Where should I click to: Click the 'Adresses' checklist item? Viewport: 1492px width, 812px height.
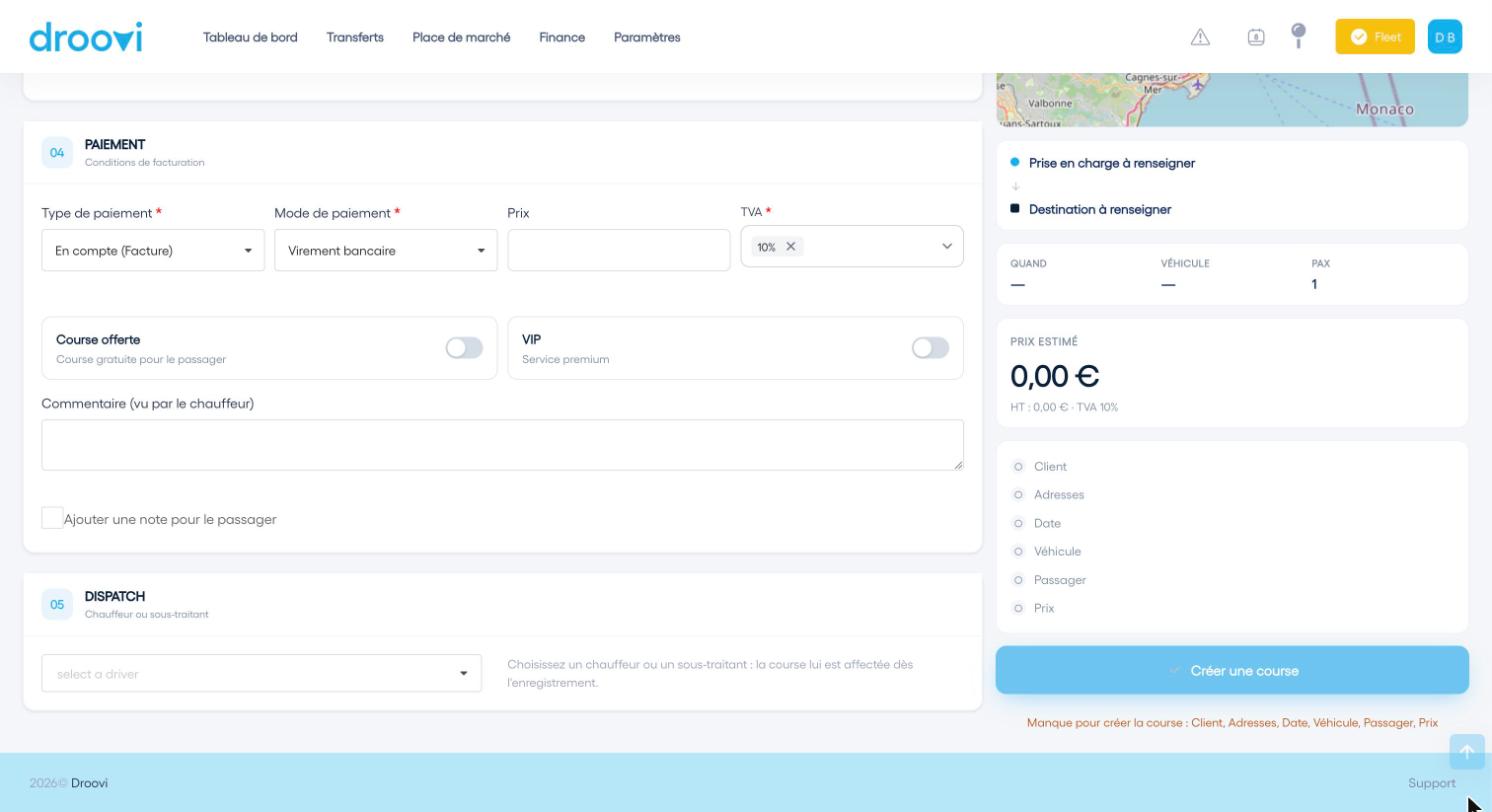[x=1059, y=495]
